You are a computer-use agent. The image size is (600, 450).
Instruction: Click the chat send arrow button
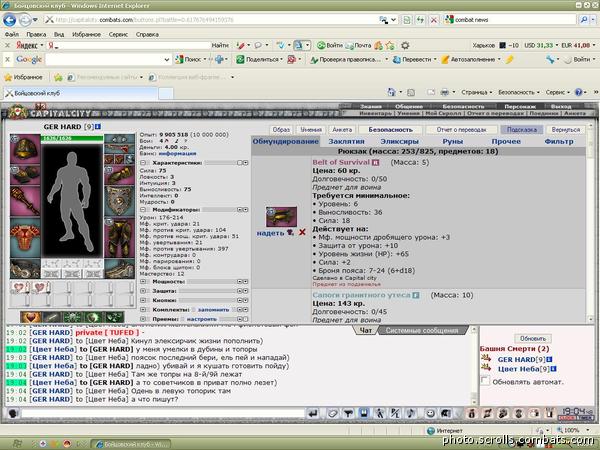(x=313, y=414)
